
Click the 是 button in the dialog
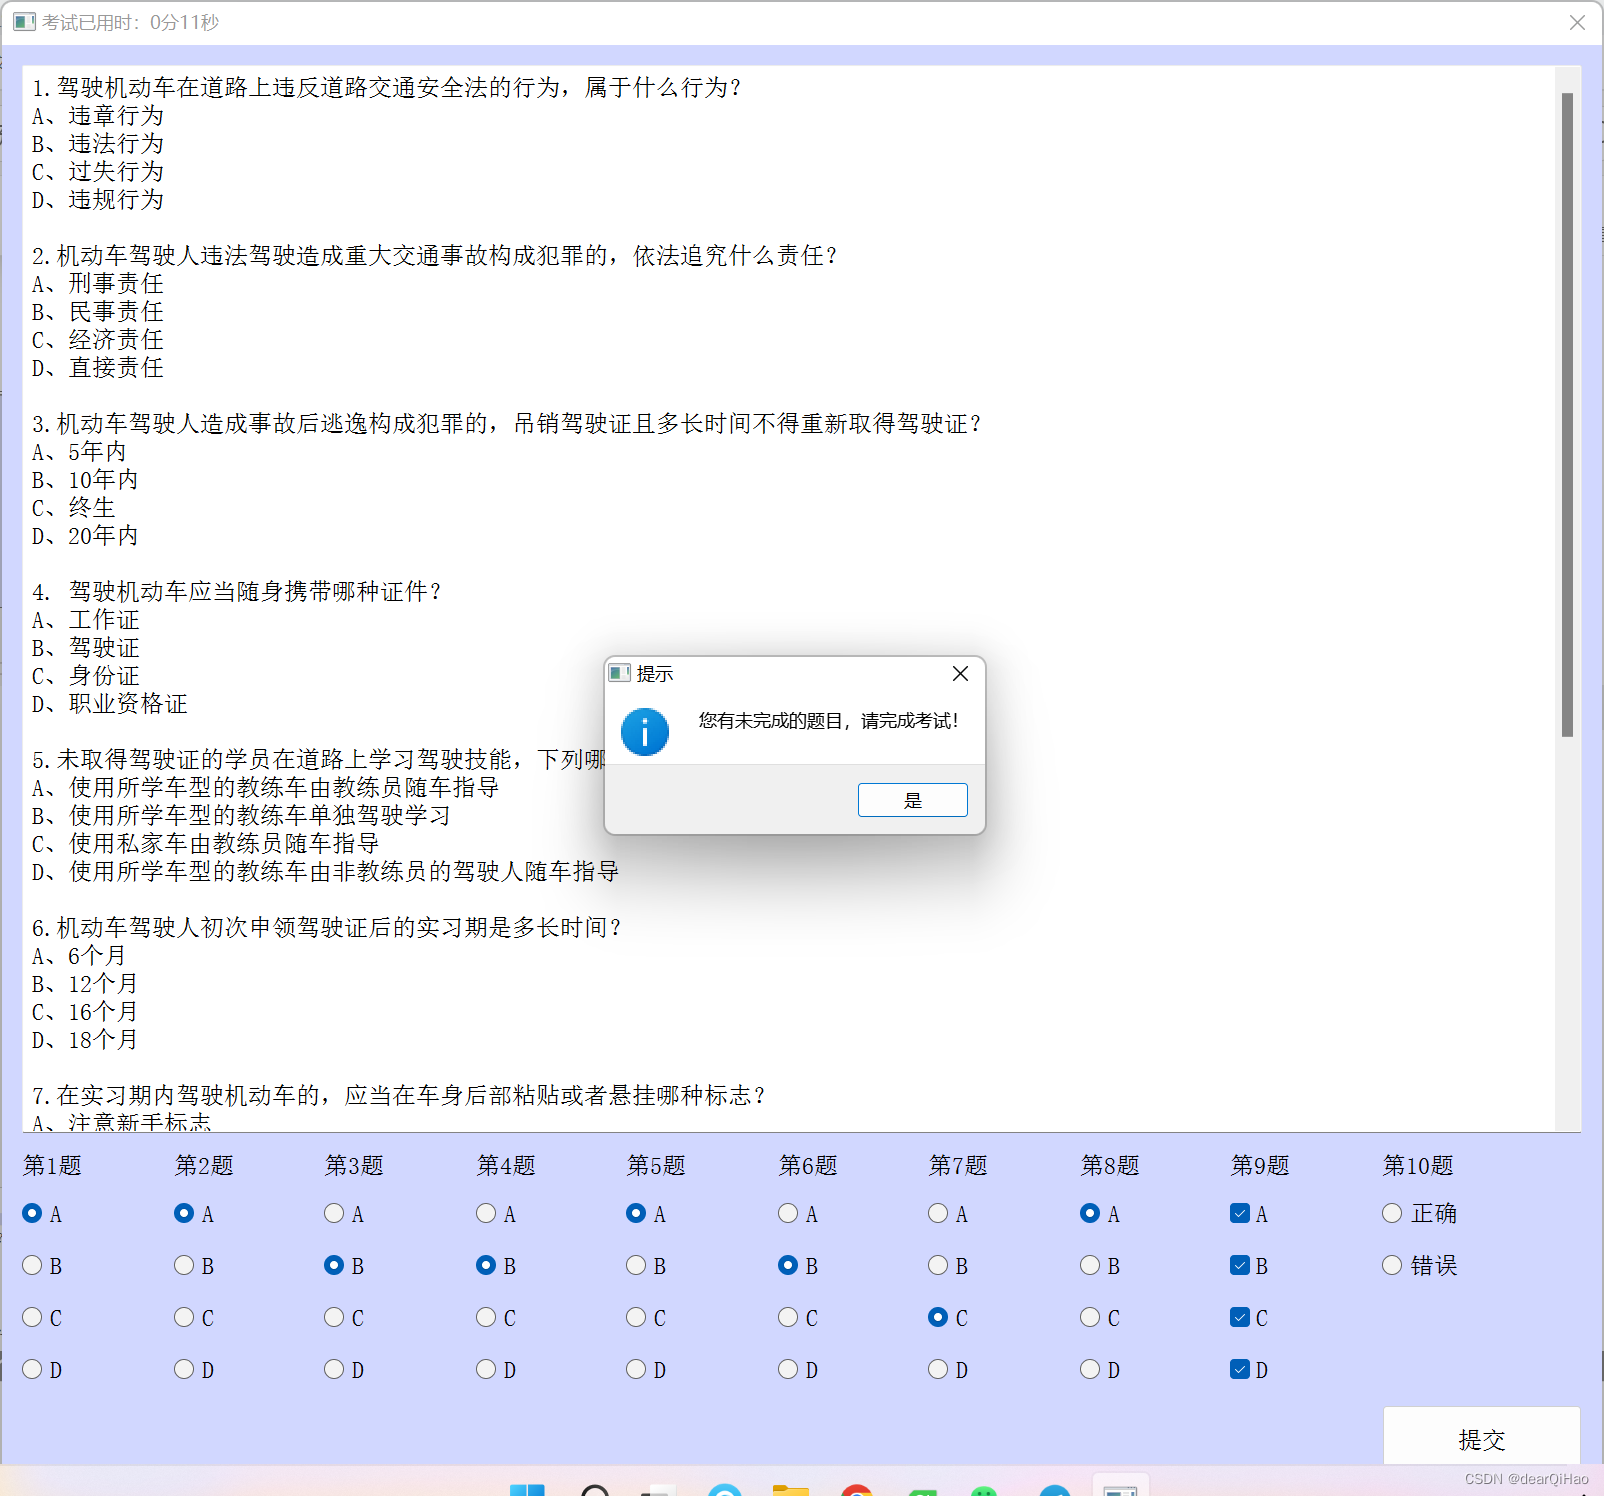tap(912, 800)
